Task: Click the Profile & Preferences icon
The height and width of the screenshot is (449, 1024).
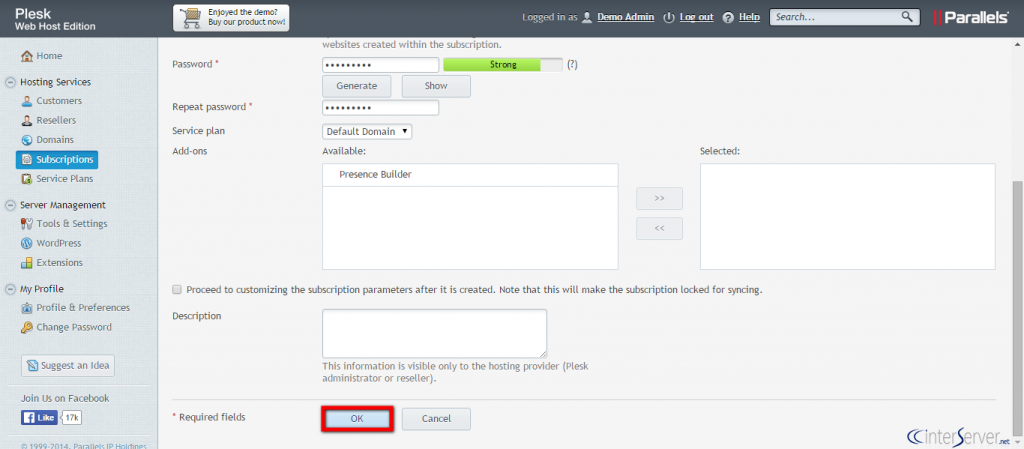Action: (x=27, y=308)
